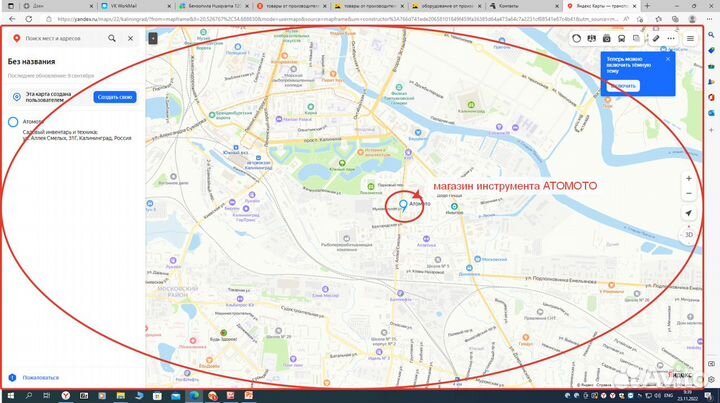Open the map layers icon with pins

591,39
